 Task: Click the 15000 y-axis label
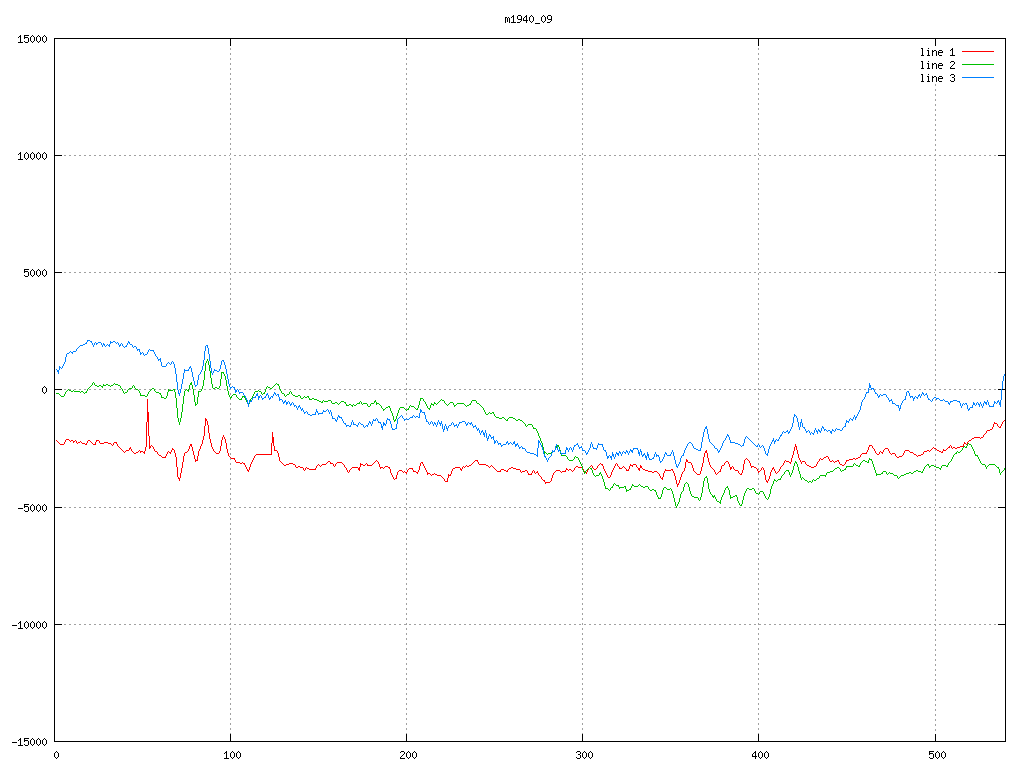tap(32, 39)
